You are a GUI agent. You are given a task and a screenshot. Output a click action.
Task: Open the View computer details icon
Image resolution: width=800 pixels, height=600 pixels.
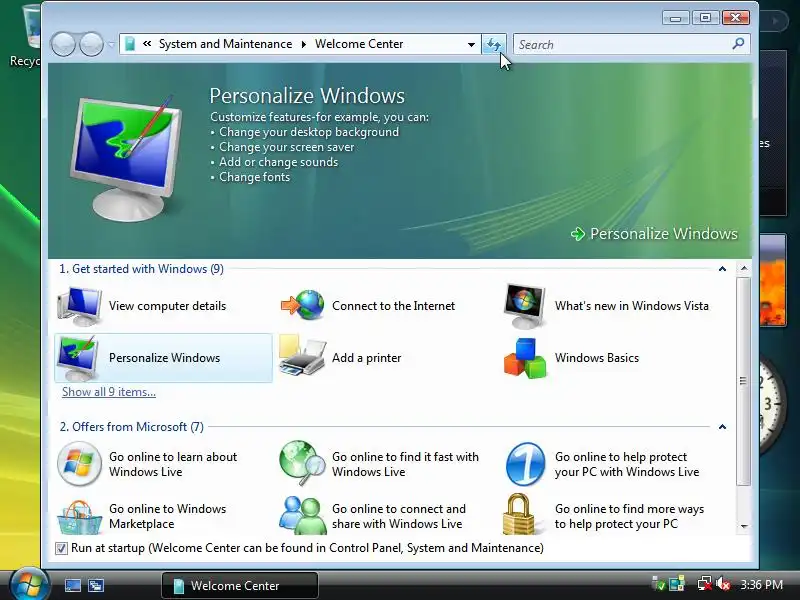coord(79,306)
